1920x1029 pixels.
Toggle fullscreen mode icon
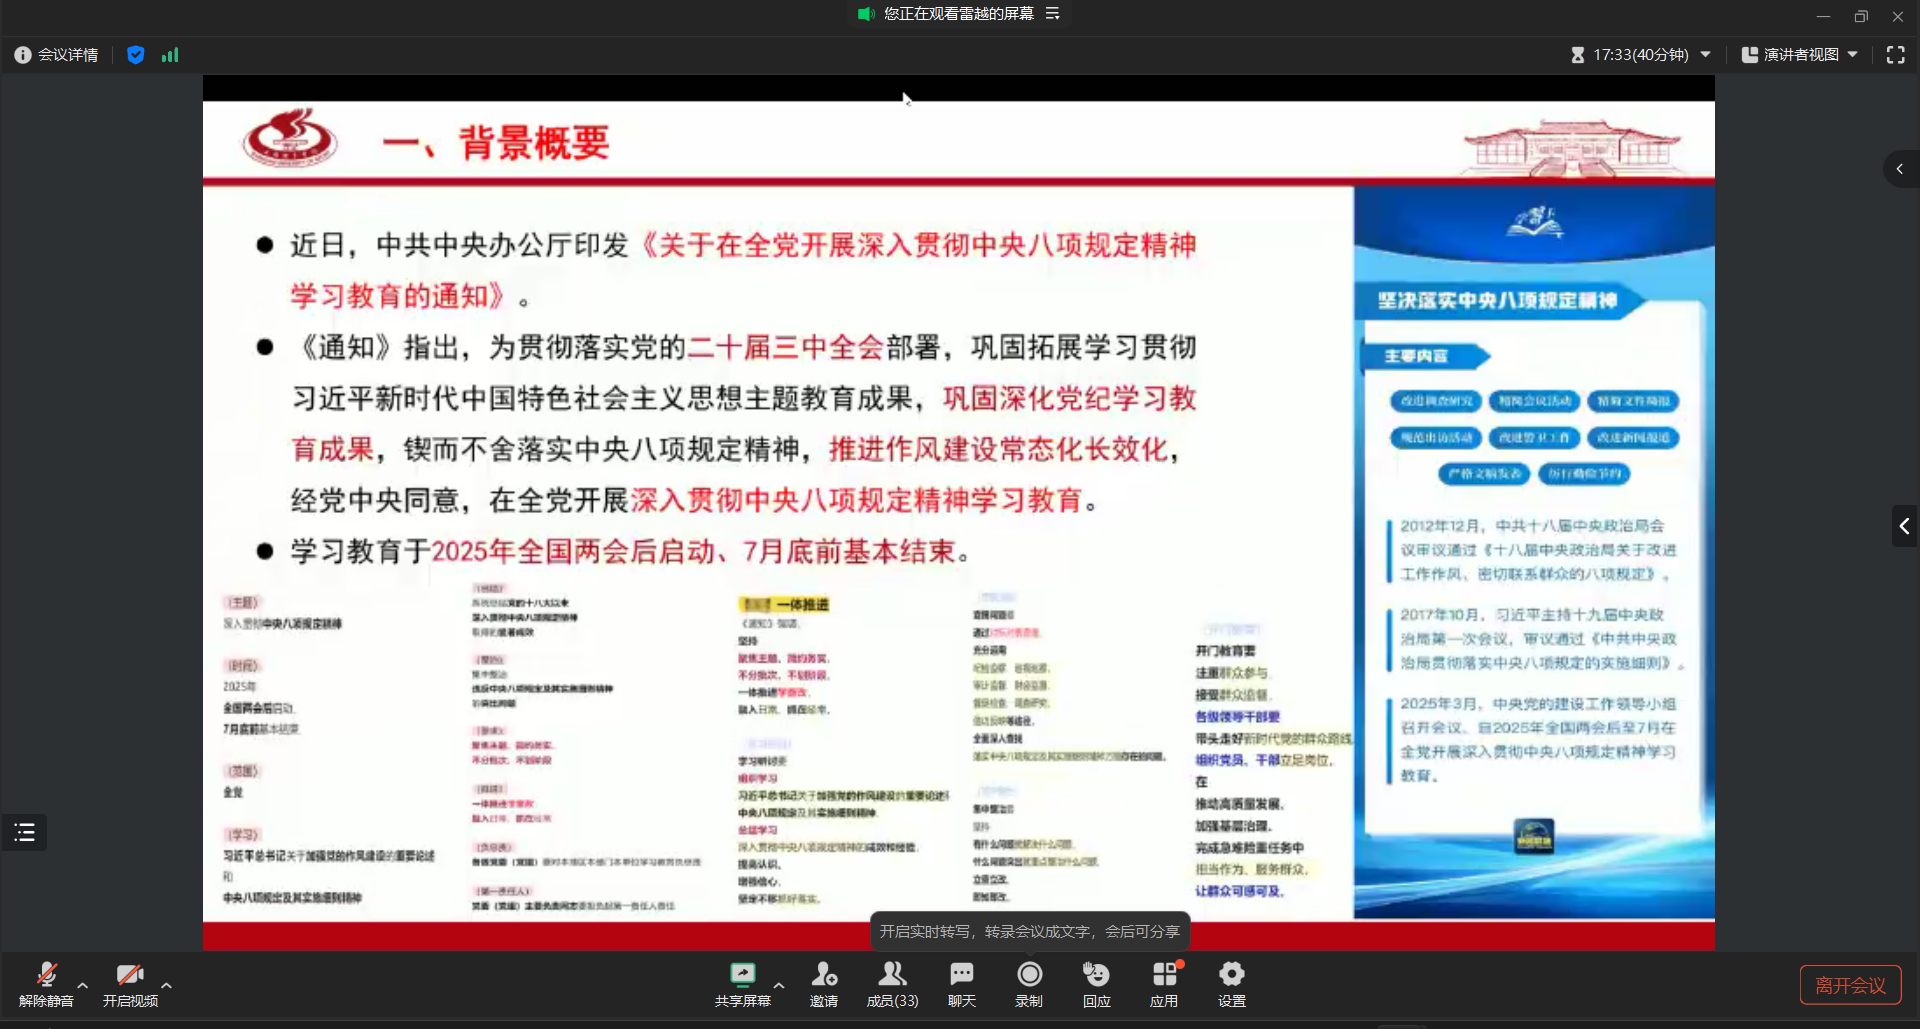pos(1895,55)
